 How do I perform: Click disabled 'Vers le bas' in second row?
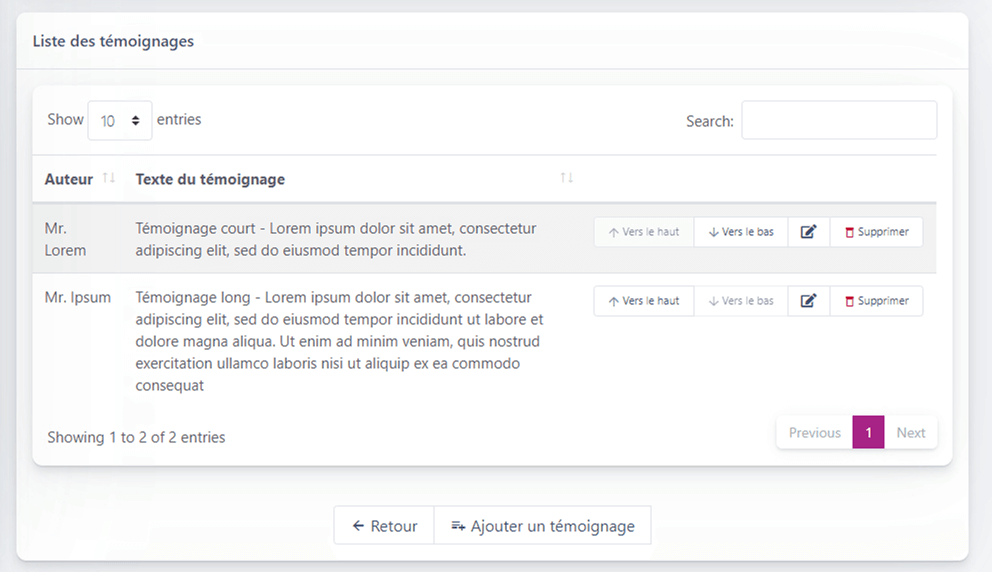[740, 301]
